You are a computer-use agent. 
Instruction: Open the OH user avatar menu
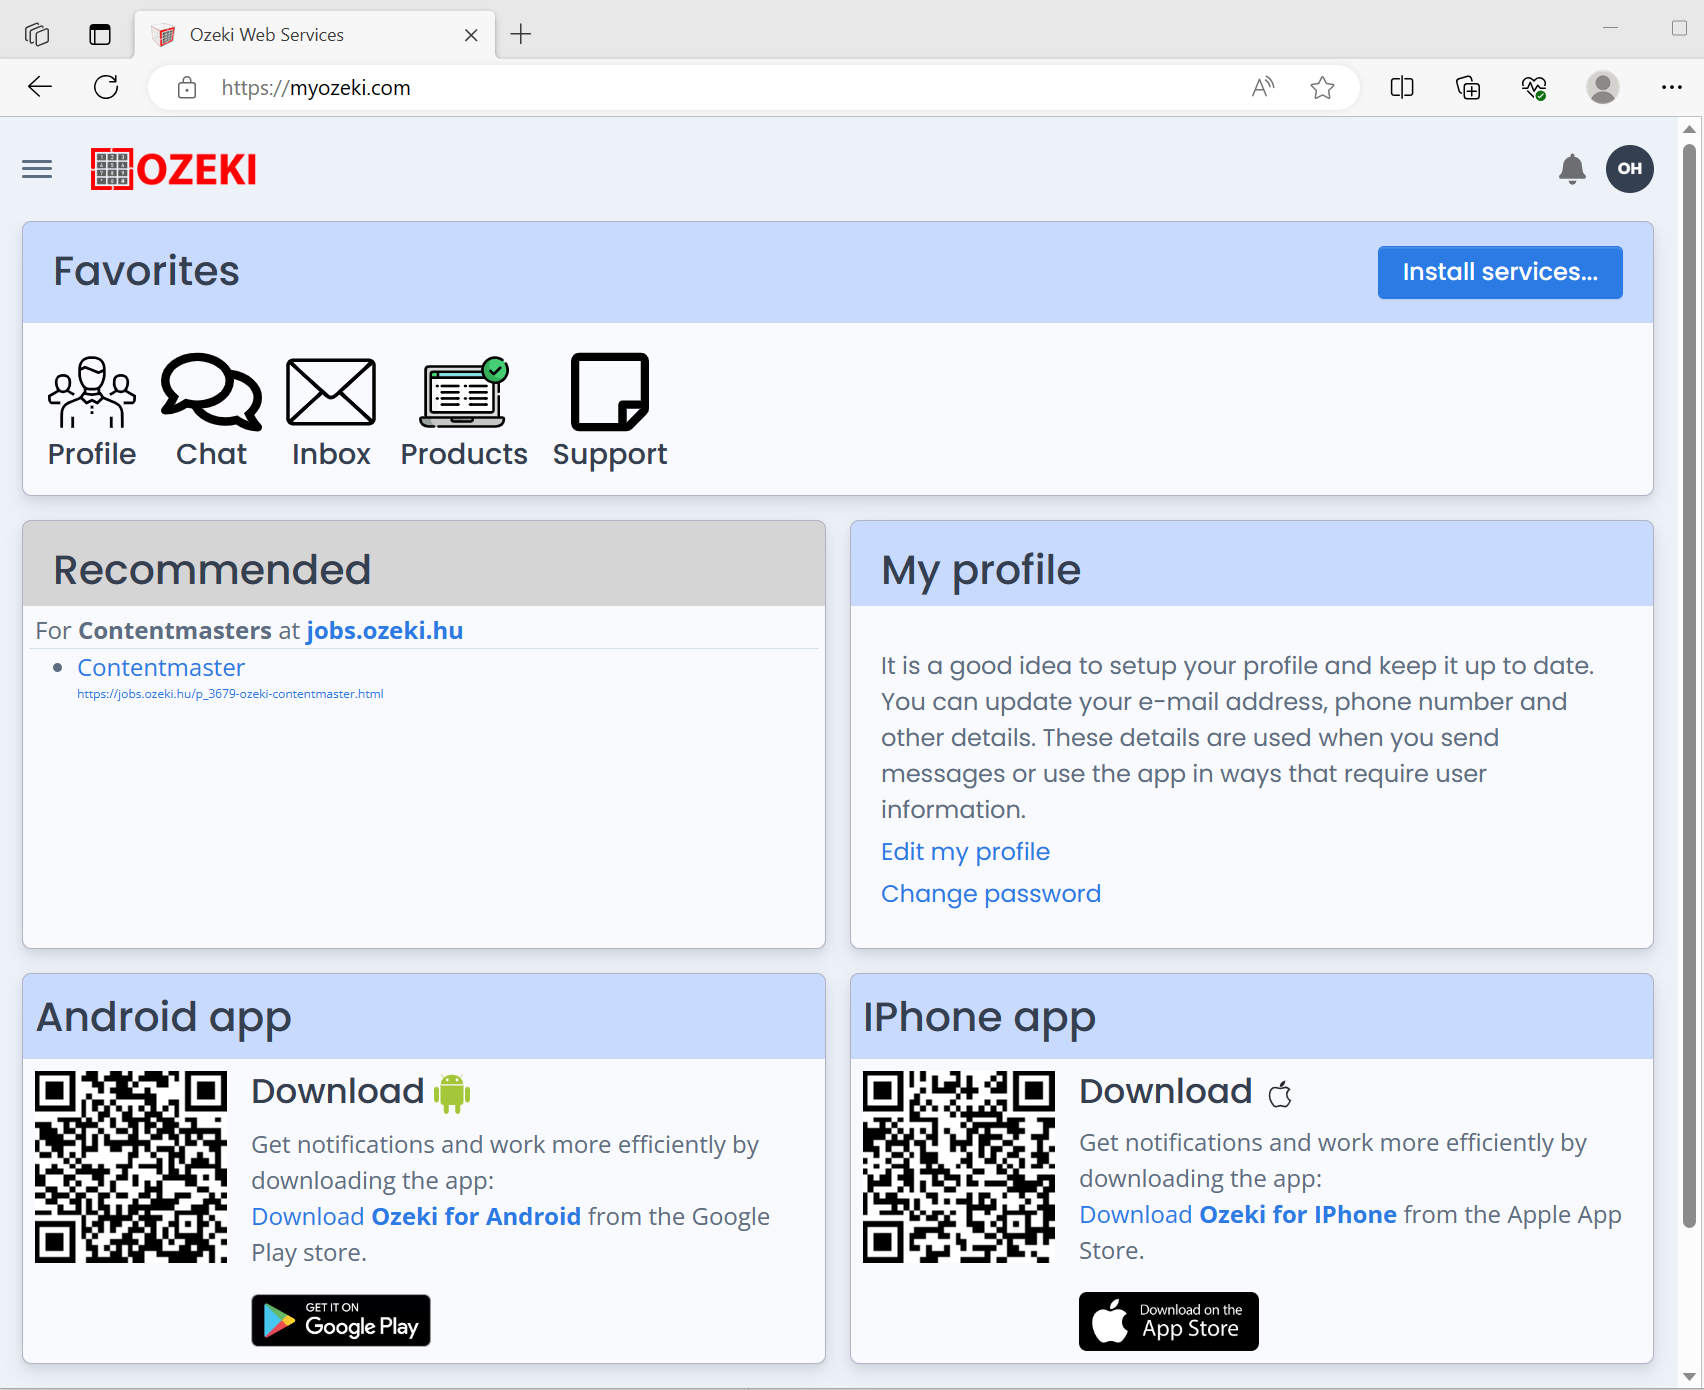1630,169
